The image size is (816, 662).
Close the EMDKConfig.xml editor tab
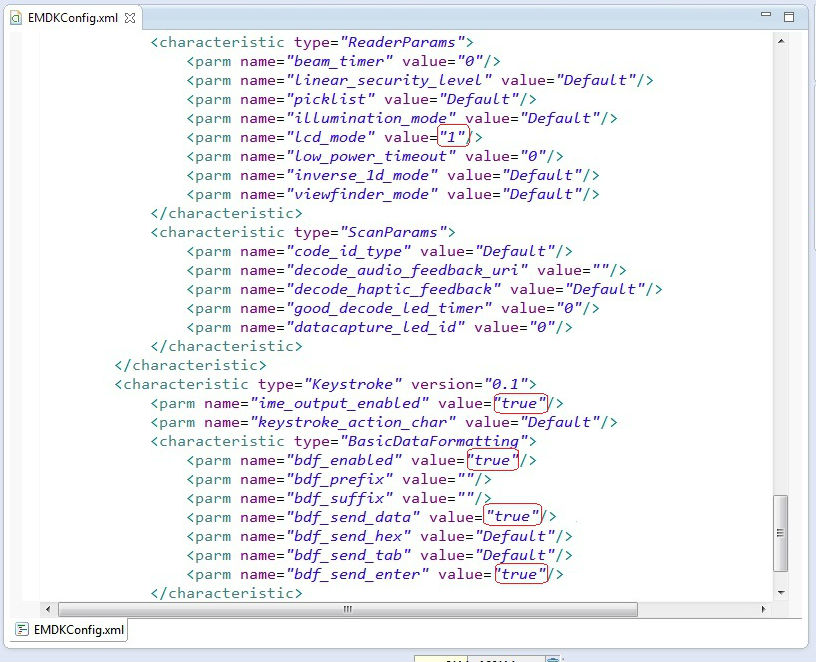click(x=130, y=17)
